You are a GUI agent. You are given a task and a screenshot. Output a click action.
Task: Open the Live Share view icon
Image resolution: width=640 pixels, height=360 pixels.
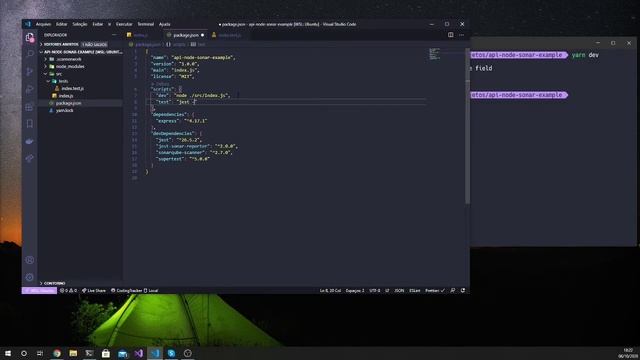click(29, 158)
